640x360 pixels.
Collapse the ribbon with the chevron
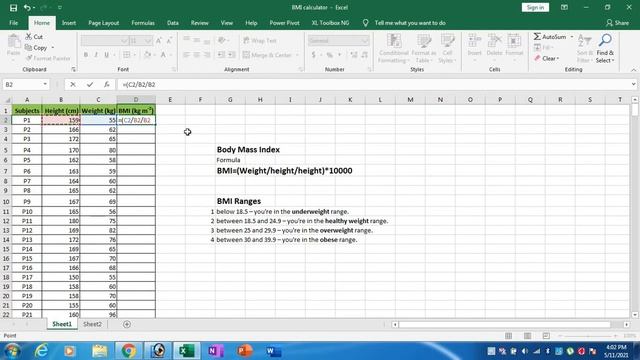pos(633,70)
